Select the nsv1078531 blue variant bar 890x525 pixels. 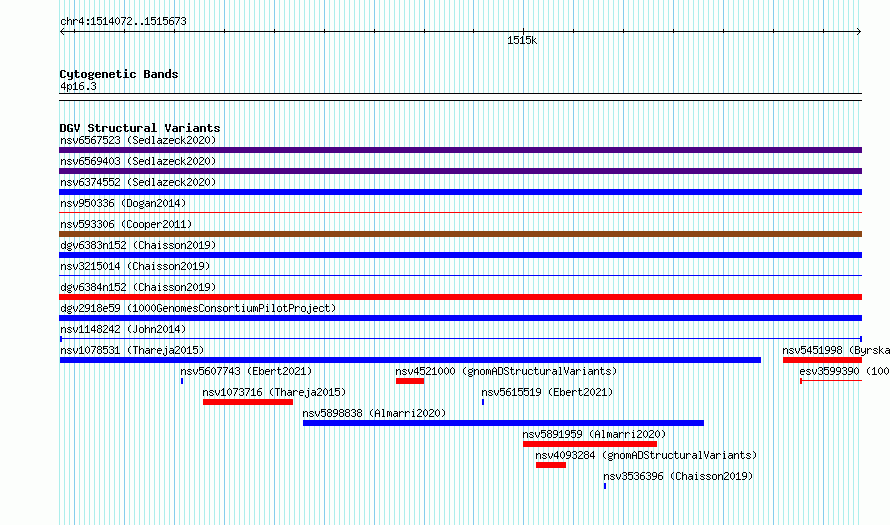[410, 360]
